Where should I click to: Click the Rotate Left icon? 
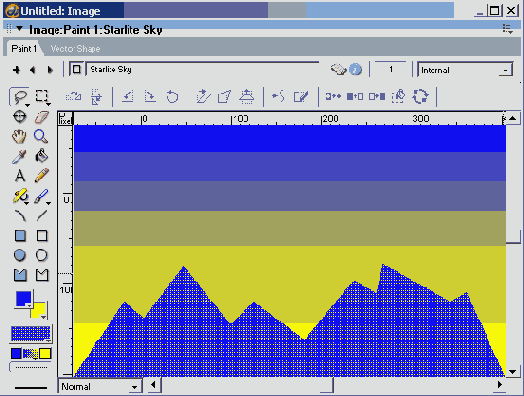pos(128,97)
